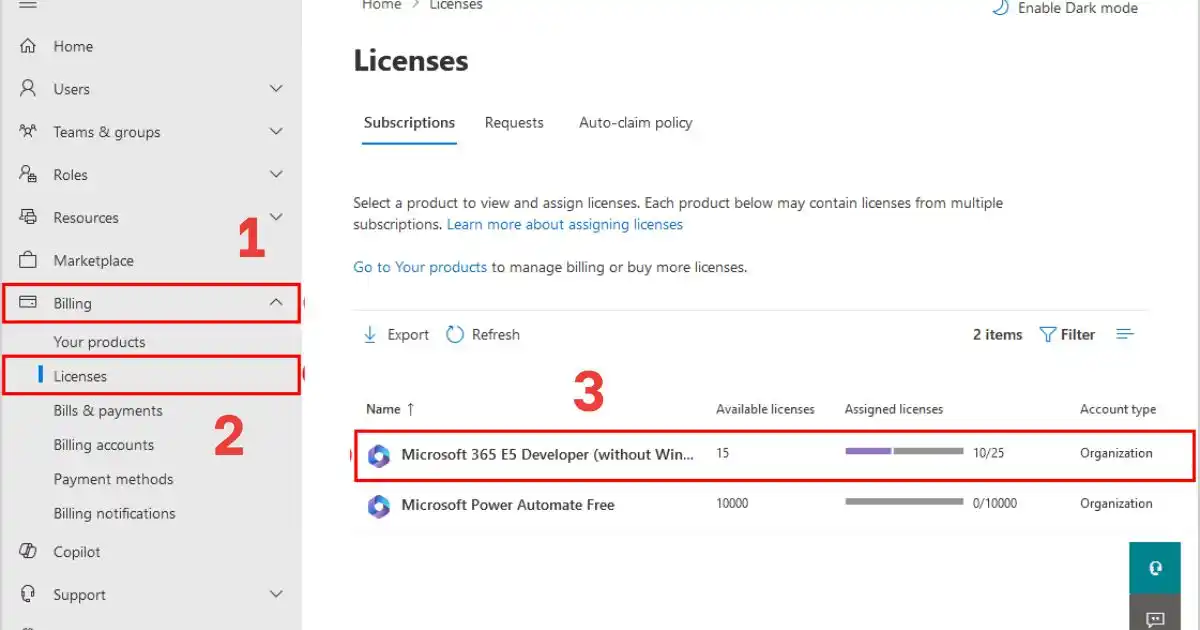Click Organization in Microsoft 365 E5 row

click(x=1116, y=453)
